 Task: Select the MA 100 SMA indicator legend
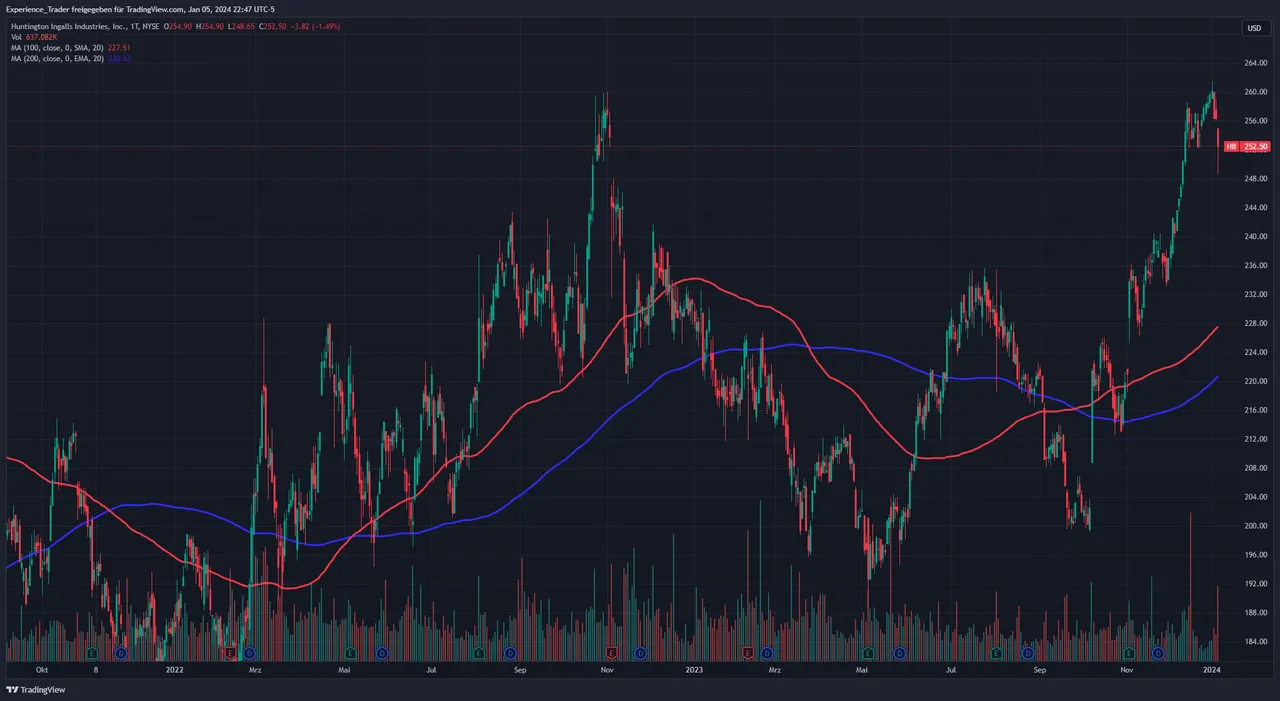click(71, 48)
